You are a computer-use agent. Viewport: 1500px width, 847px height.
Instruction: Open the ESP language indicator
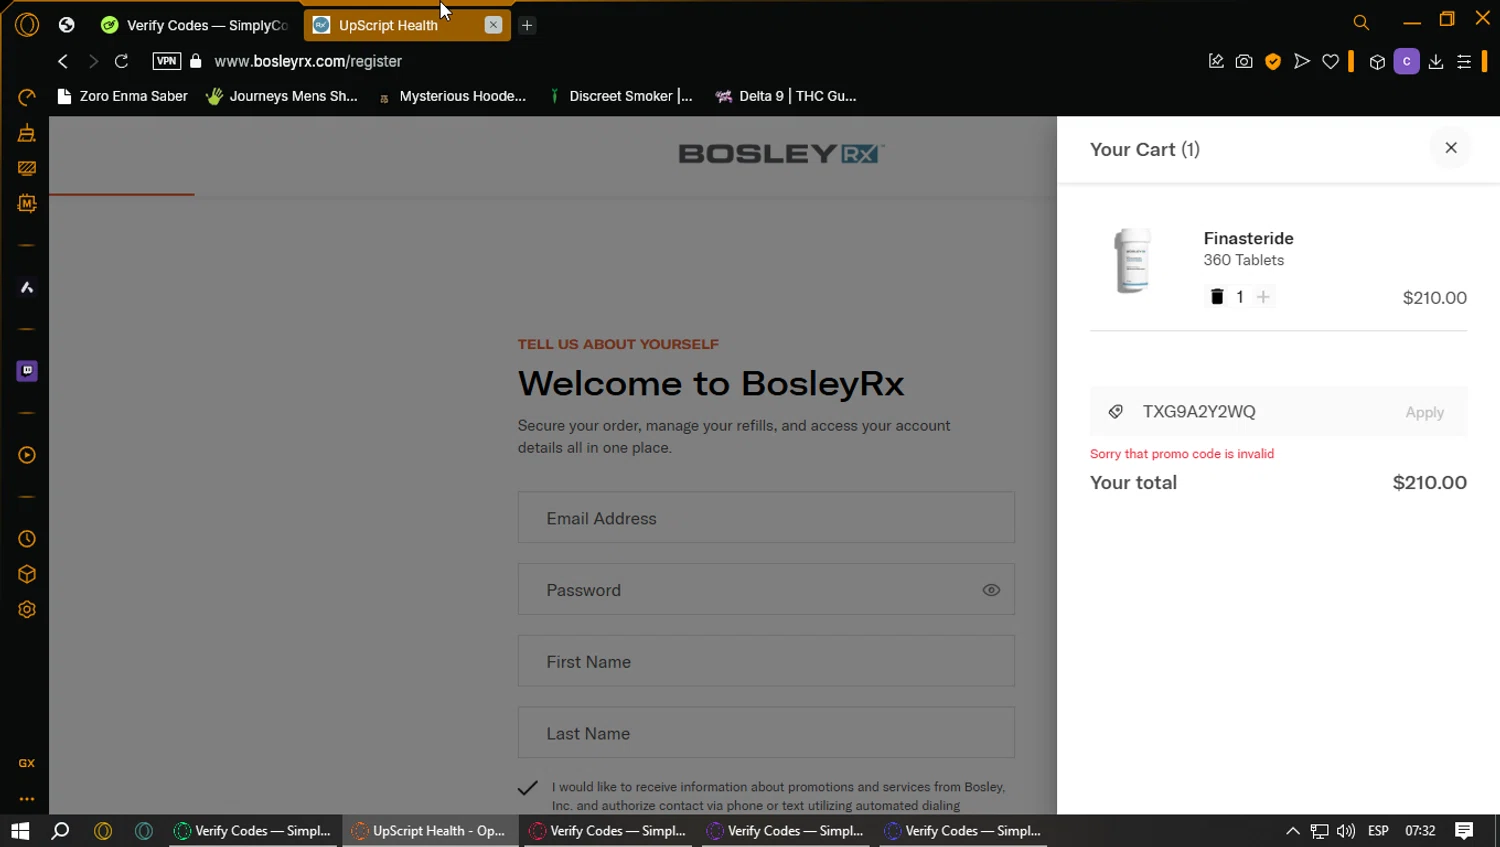(1378, 831)
